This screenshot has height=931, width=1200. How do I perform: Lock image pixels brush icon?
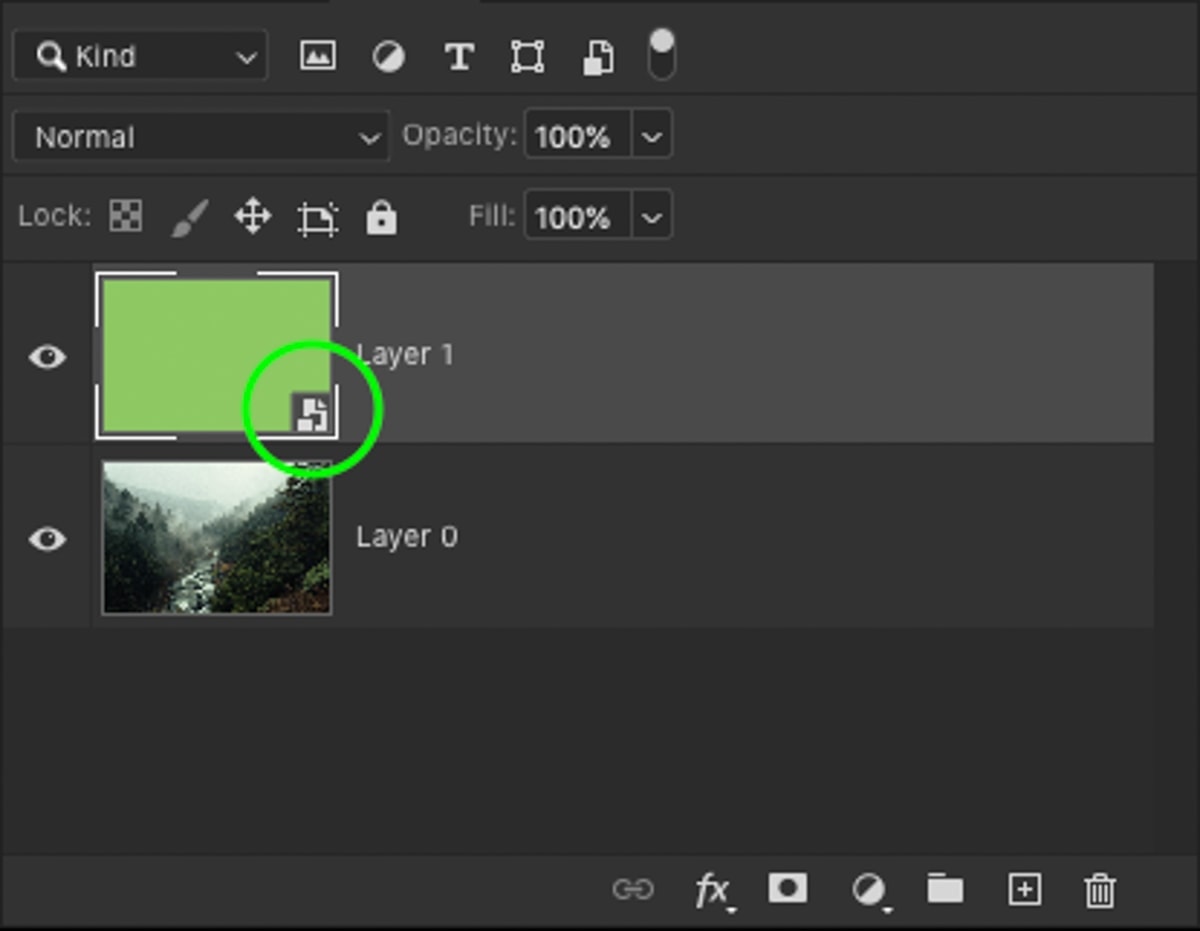[190, 217]
